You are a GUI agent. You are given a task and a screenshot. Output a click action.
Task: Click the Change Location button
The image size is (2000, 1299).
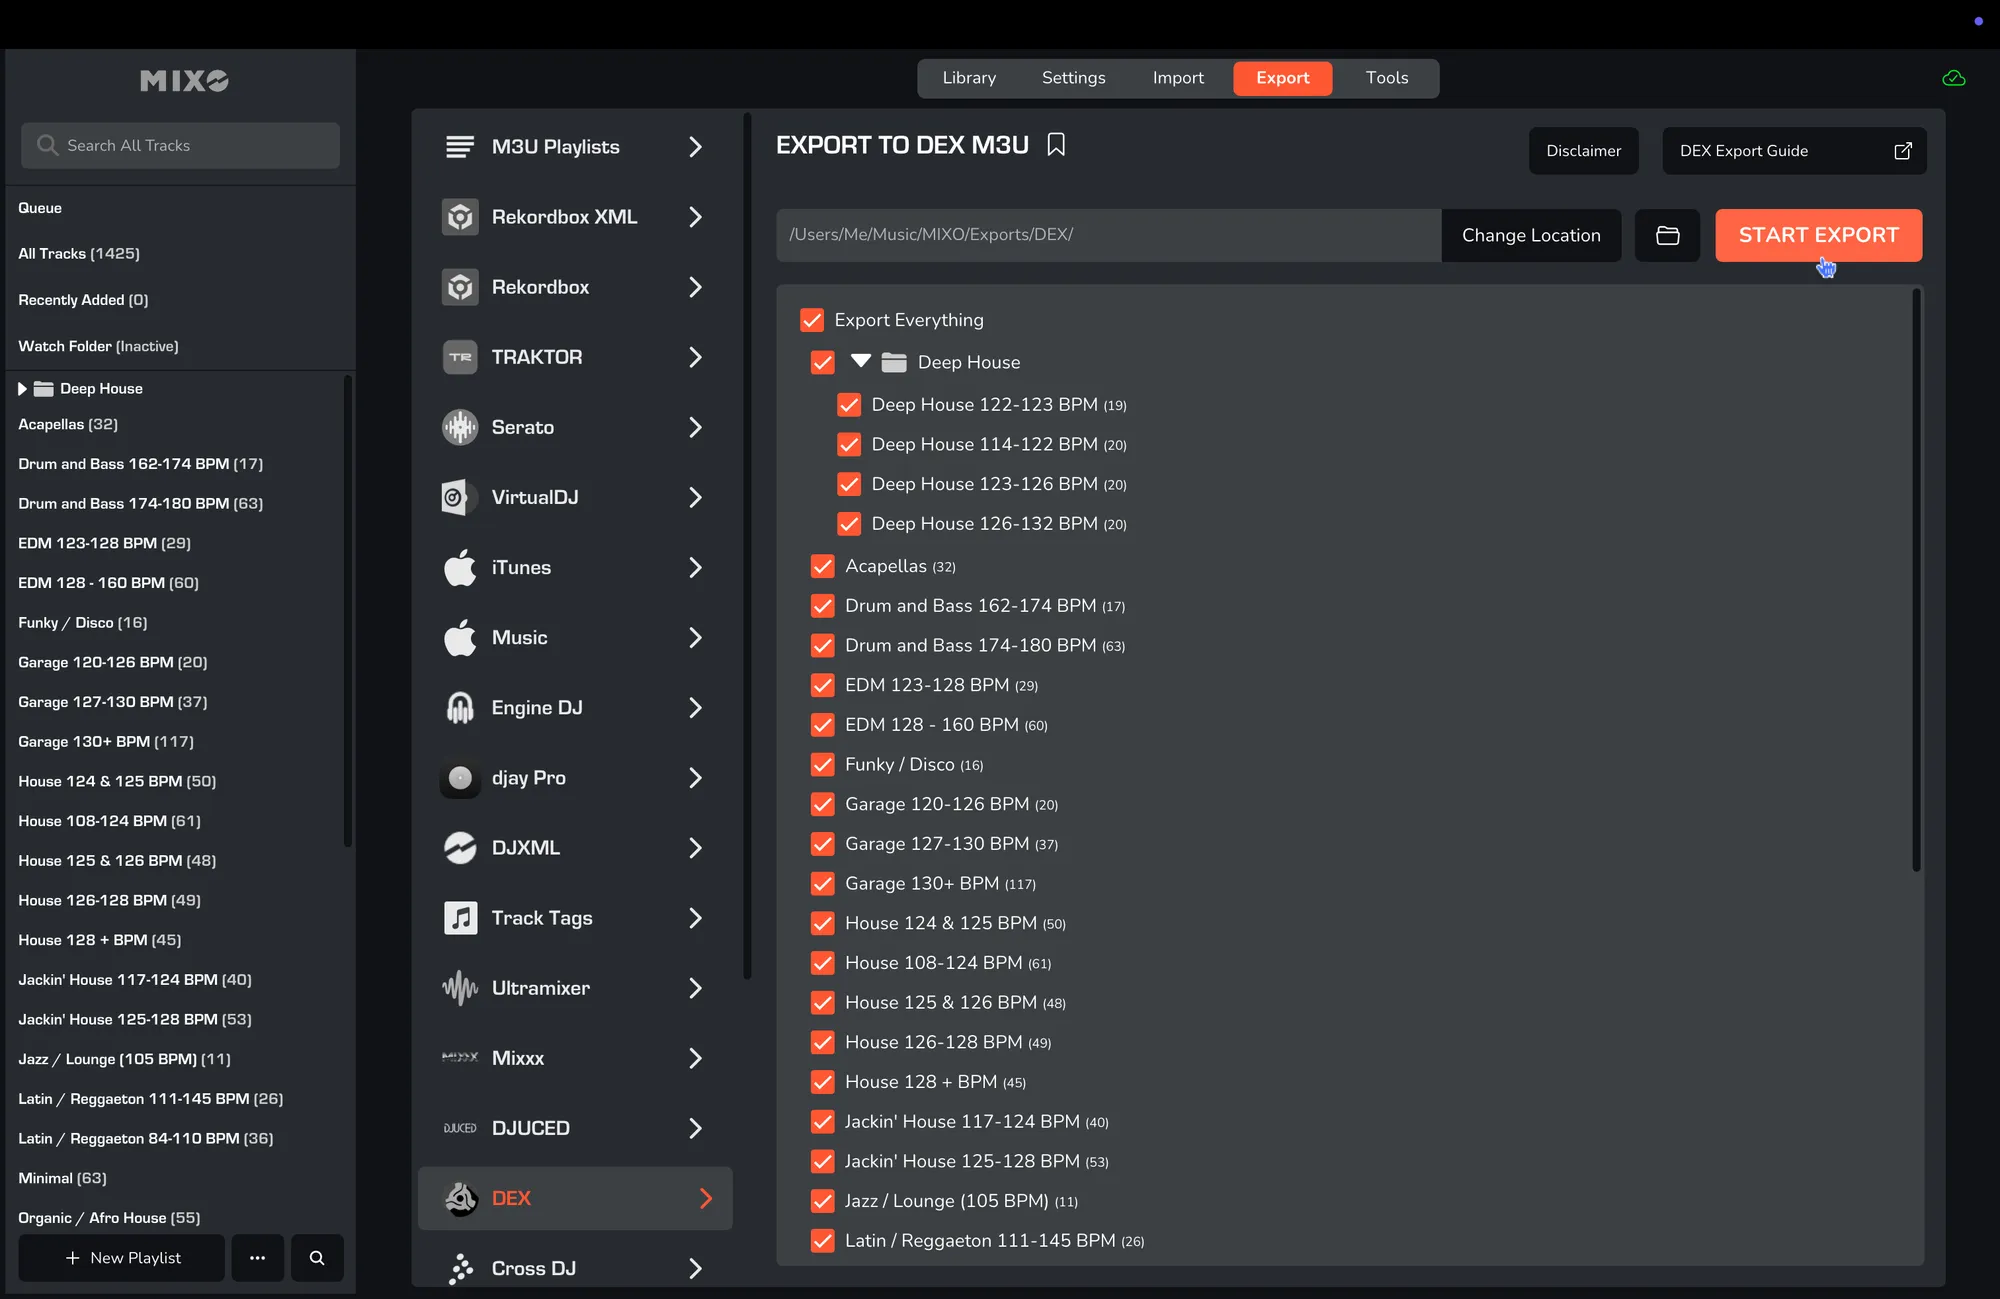(1531, 235)
